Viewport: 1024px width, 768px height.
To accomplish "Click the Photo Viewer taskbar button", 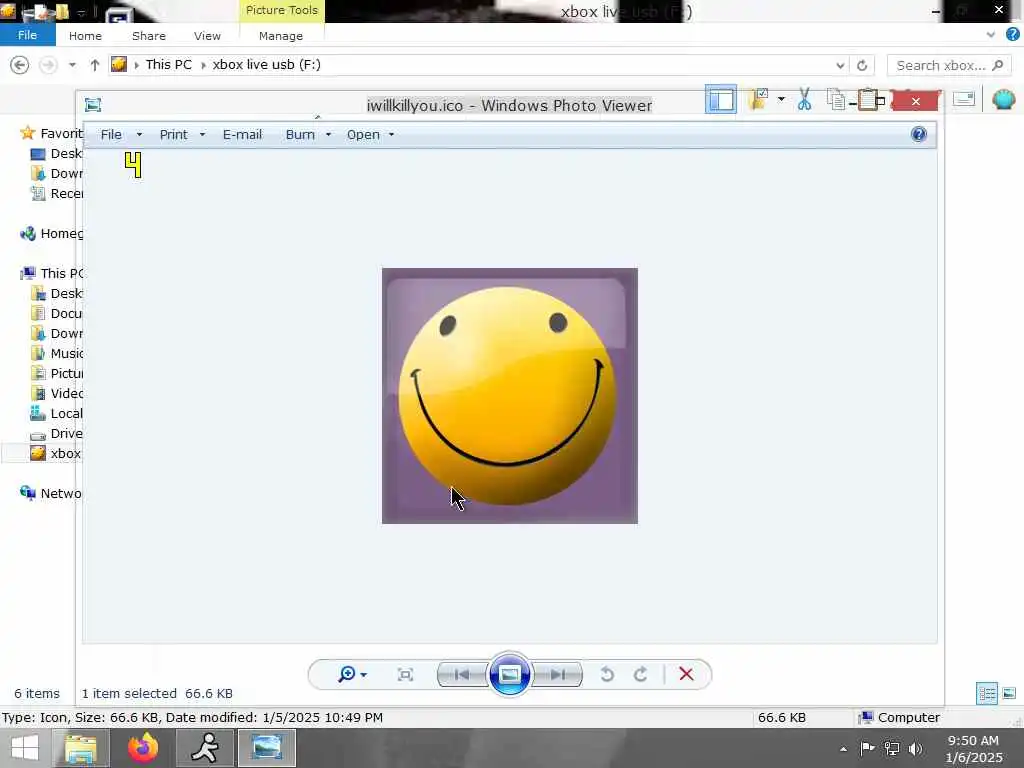I will click(x=266, y=748).
